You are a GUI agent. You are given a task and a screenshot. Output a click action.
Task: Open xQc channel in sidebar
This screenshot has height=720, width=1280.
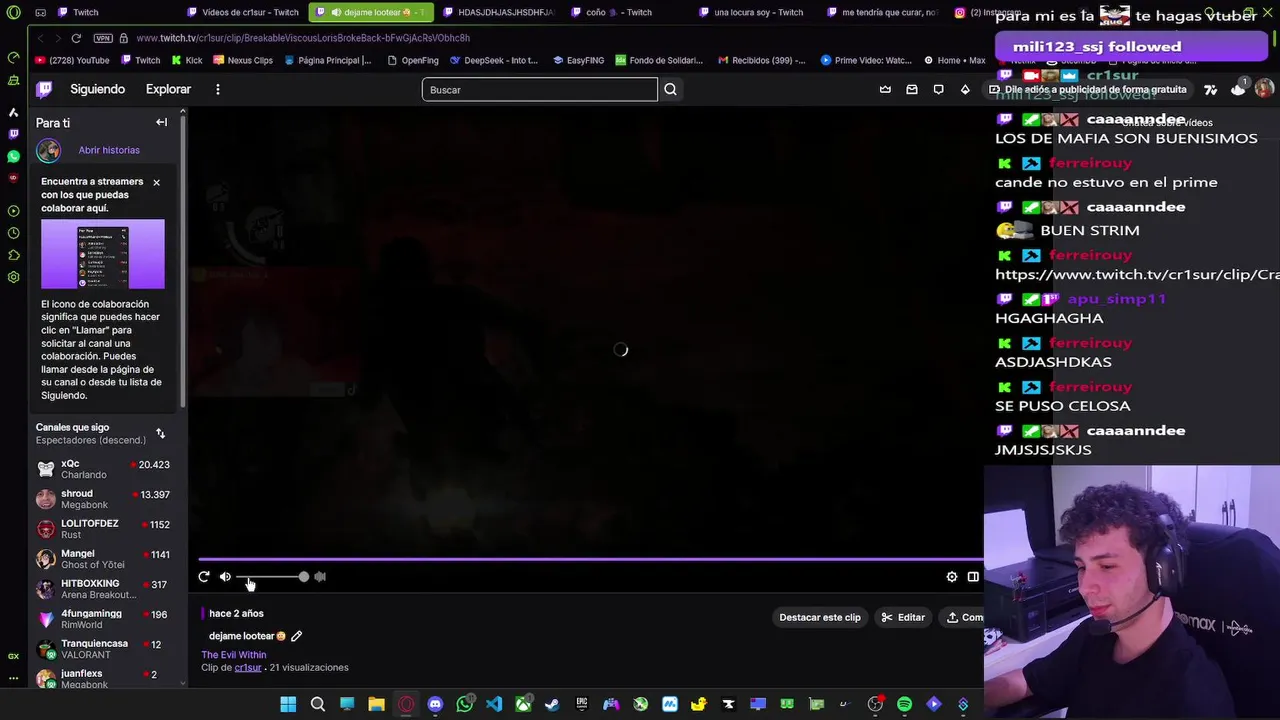click(103, 469)
